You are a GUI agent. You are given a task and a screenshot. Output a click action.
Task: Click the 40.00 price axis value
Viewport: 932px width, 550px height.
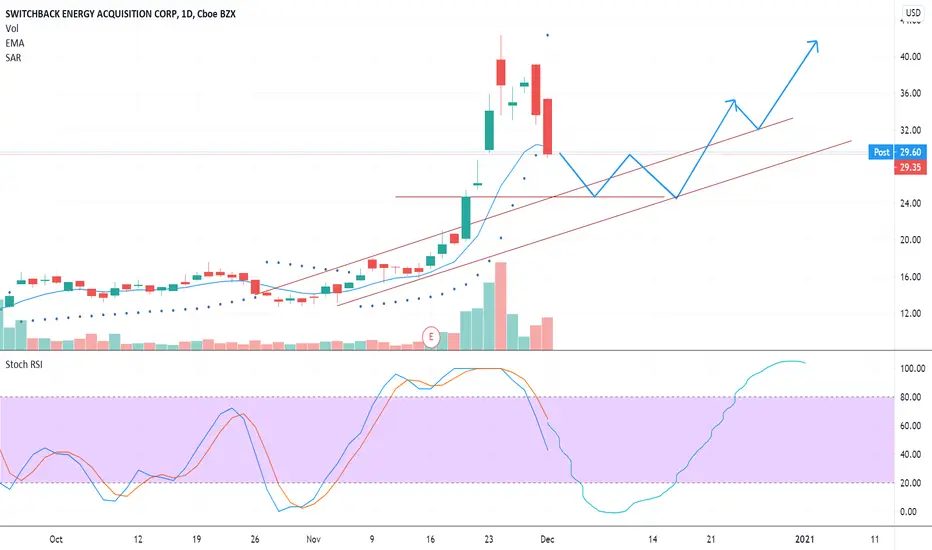pyautogui.click(x=911, y=56)
